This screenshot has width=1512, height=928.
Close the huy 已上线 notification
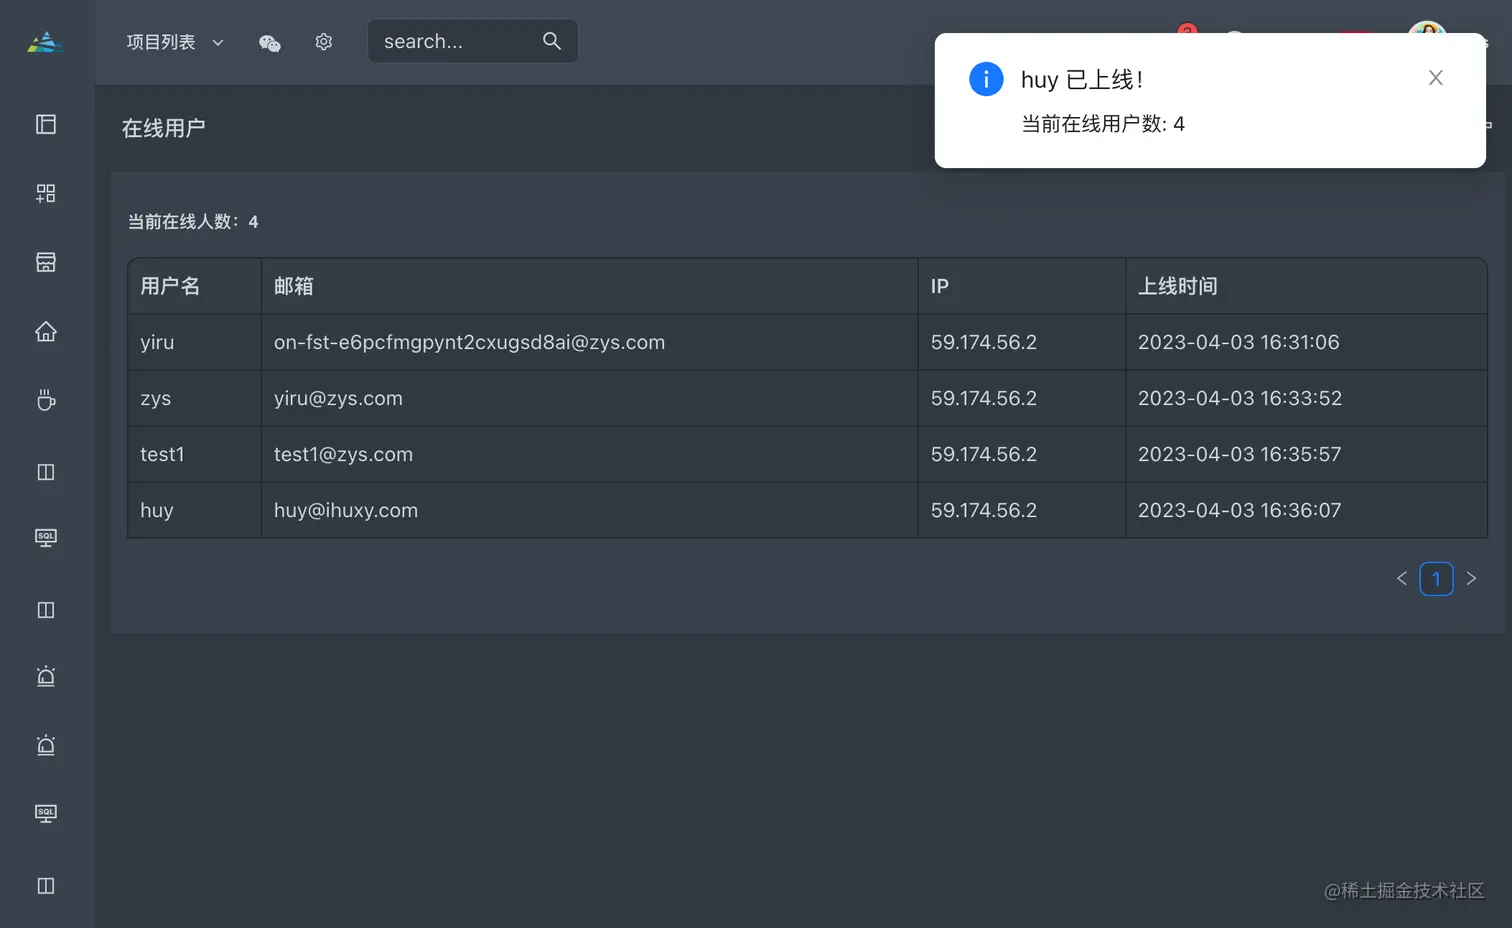pos(1435,78)
